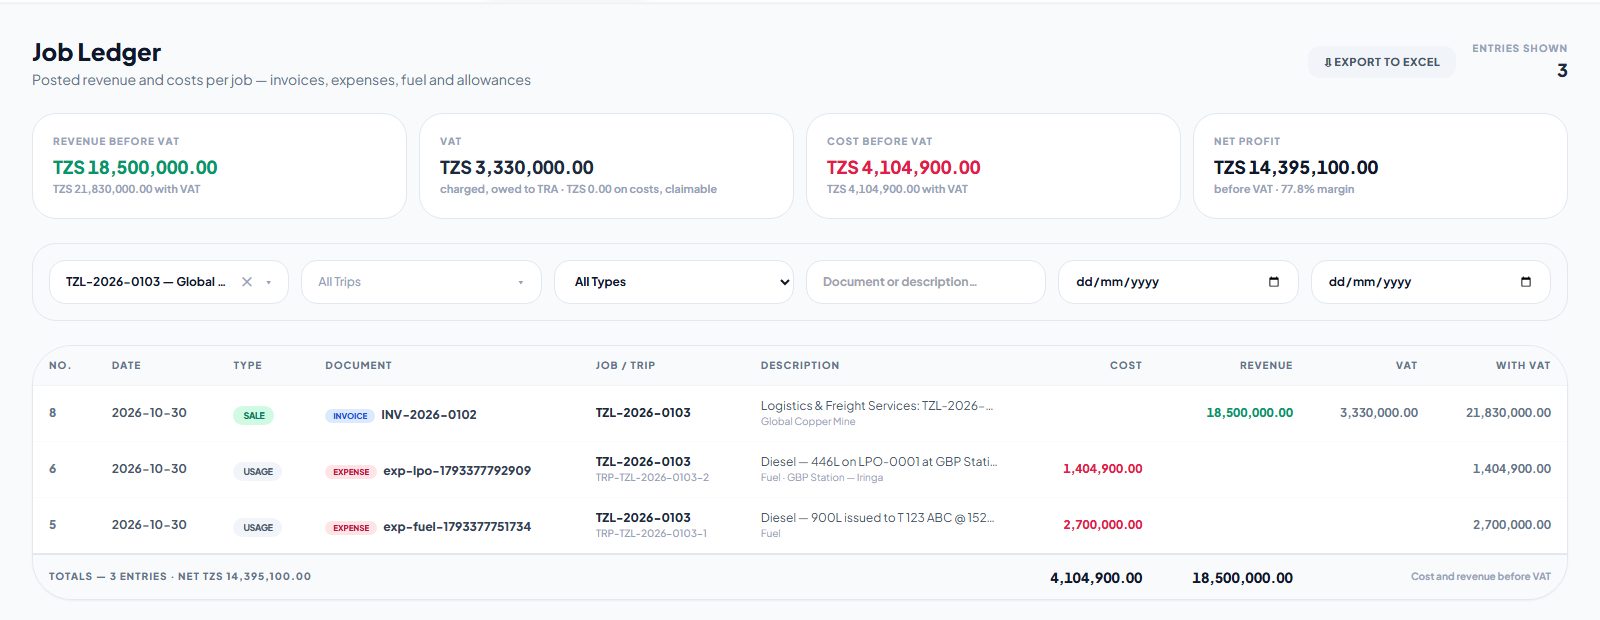Focus the Document or description search field
Screen dimensions: 1600x620
pyautogui.click(x=926, y=282)
